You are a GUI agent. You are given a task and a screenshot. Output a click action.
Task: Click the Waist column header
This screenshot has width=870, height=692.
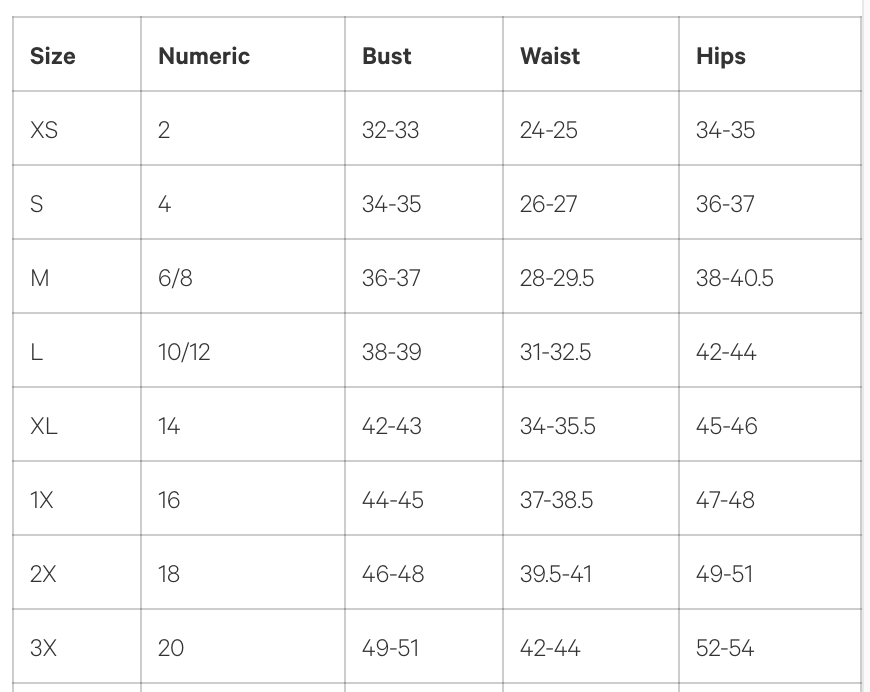pyautogui.click(x=550, y=56)
